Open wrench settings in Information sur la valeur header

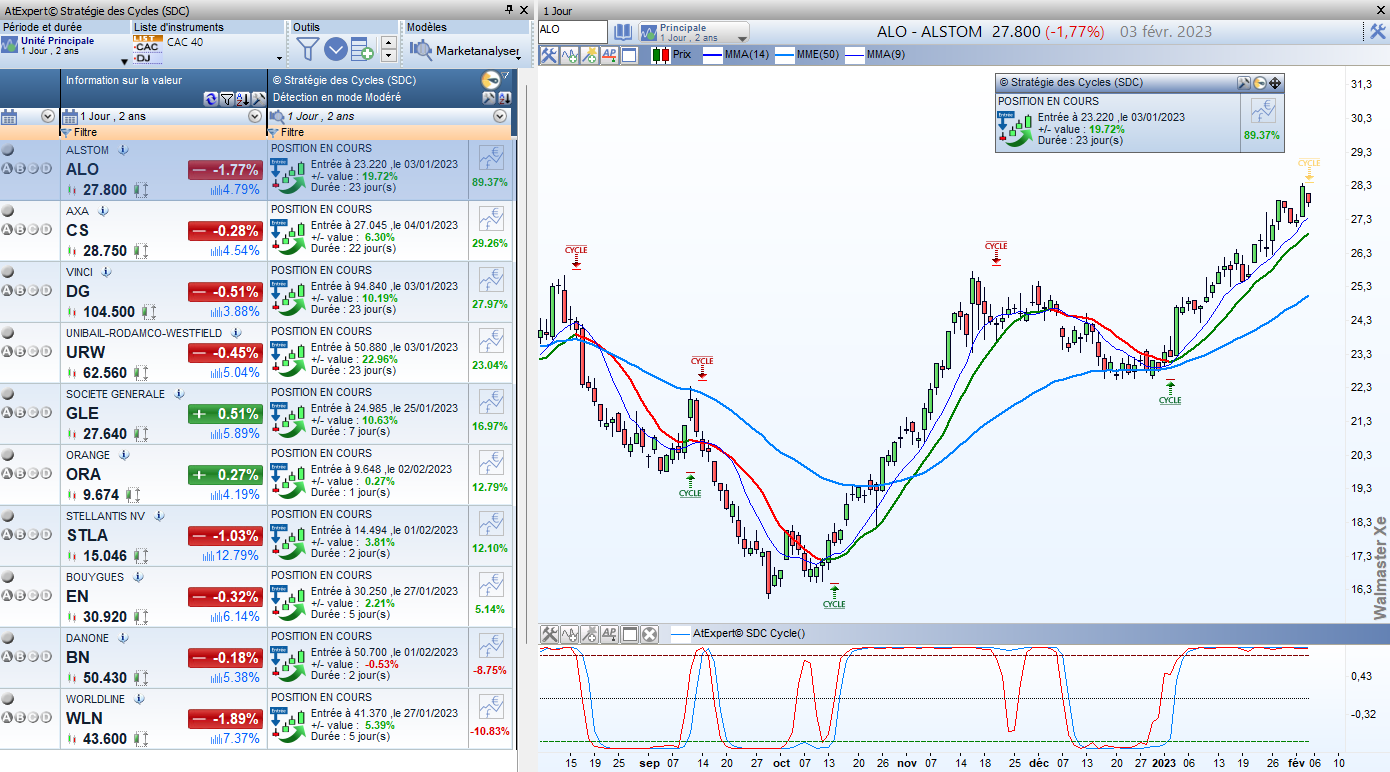click(x=258, y=98)
